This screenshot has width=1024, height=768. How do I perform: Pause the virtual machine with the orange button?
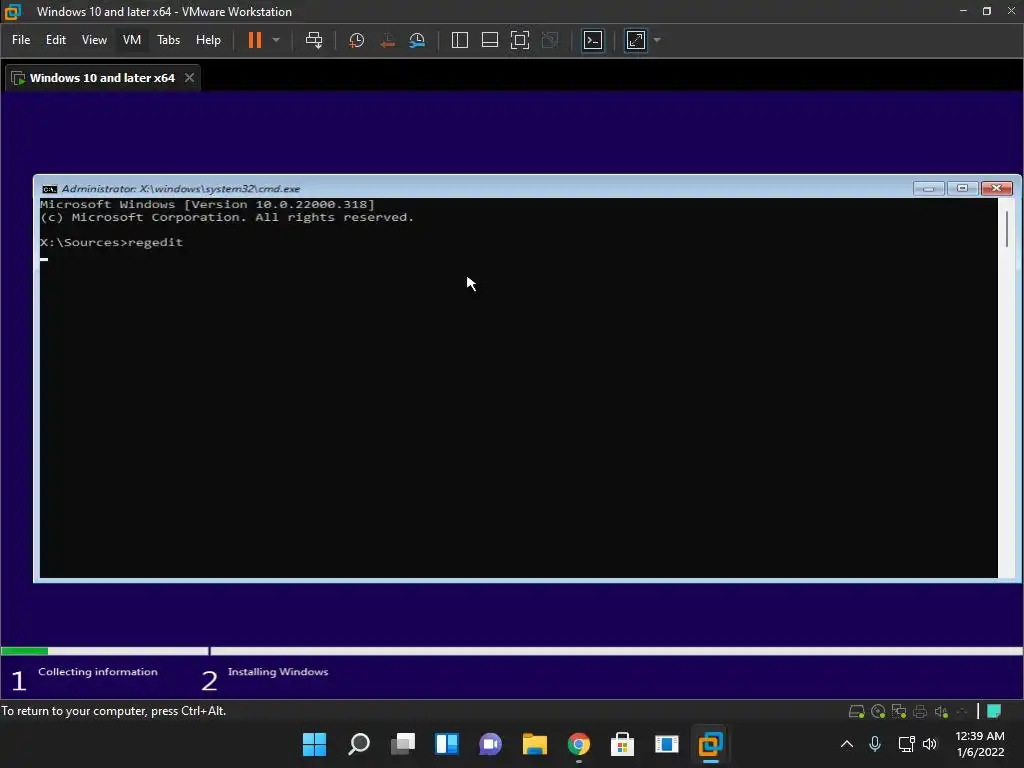coord(255,40)
